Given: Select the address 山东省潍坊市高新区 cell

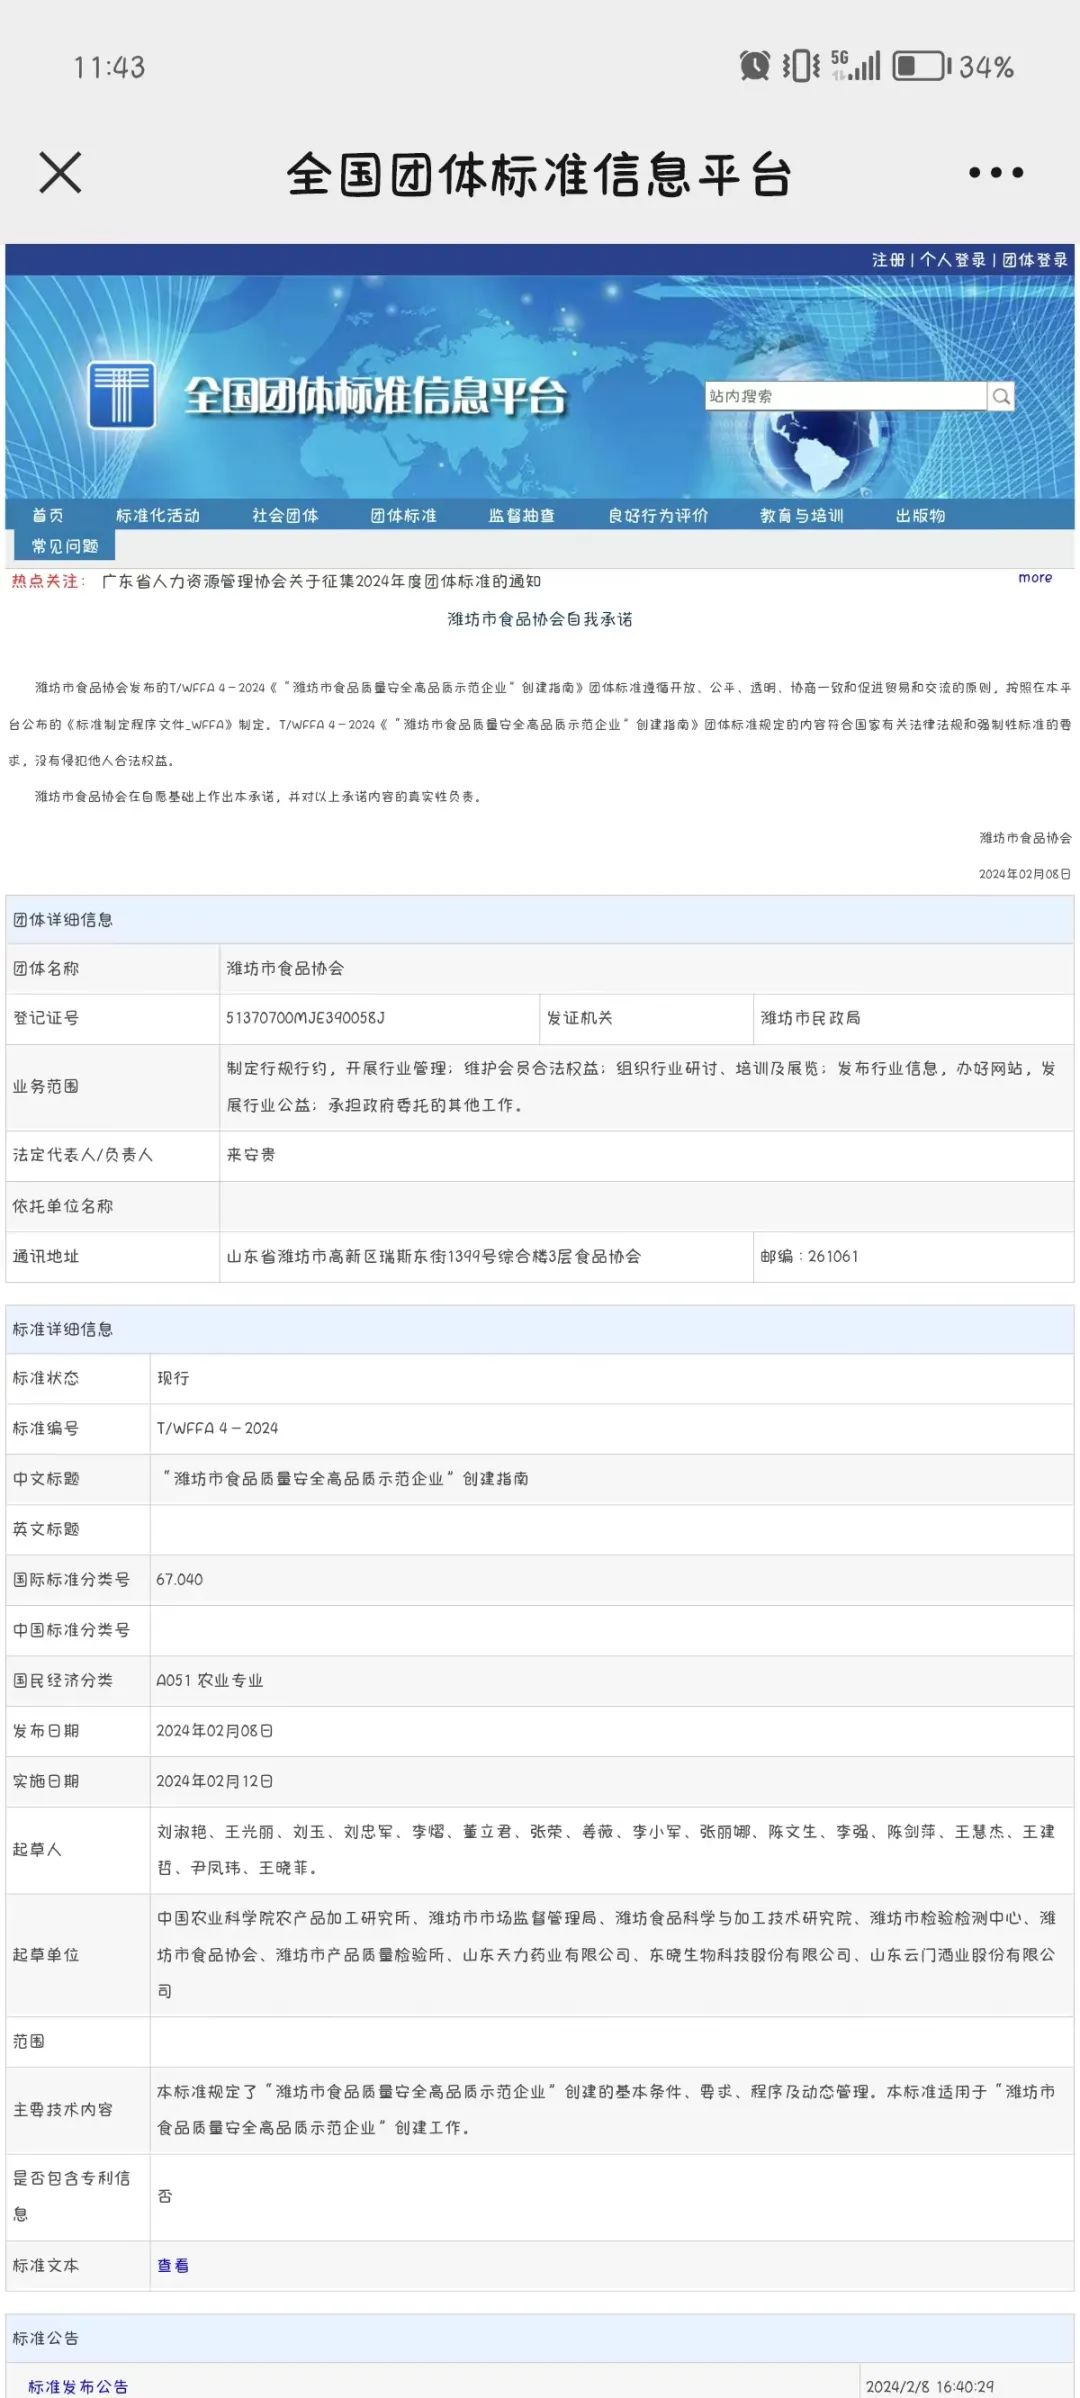Looking at the screenshot, I should (486, 1257).
